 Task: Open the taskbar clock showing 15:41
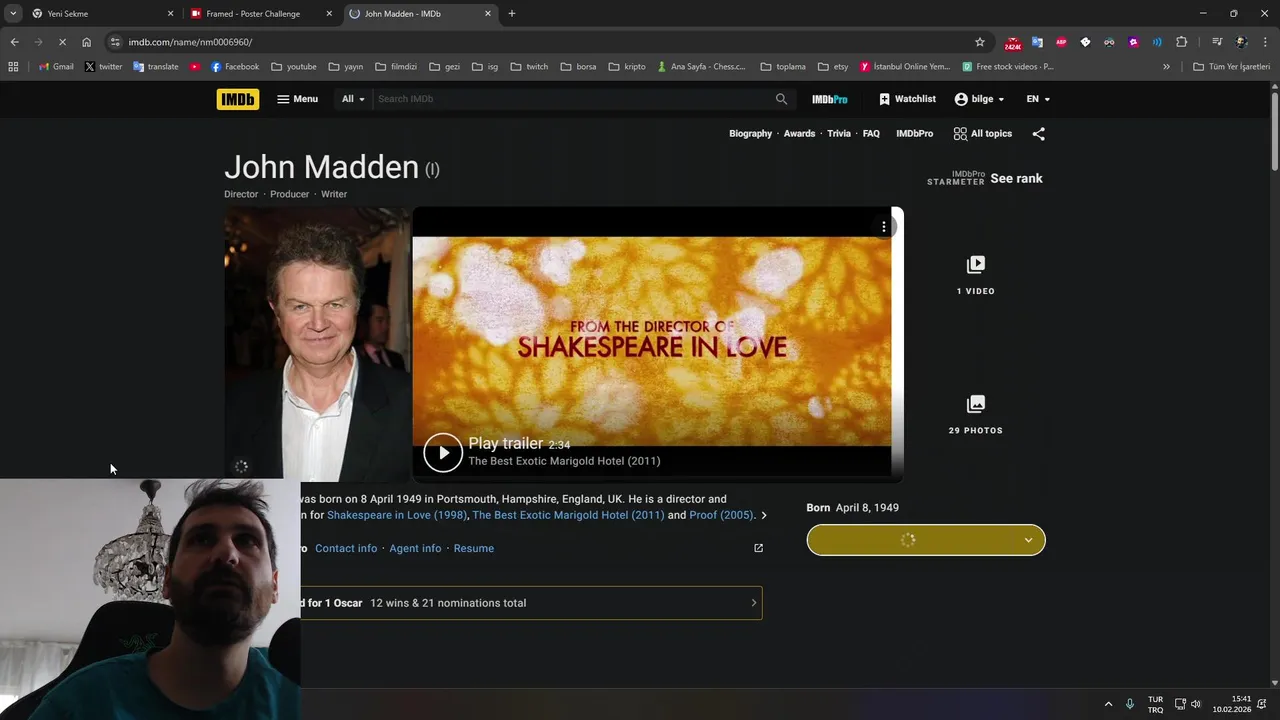click(1232, 704)
